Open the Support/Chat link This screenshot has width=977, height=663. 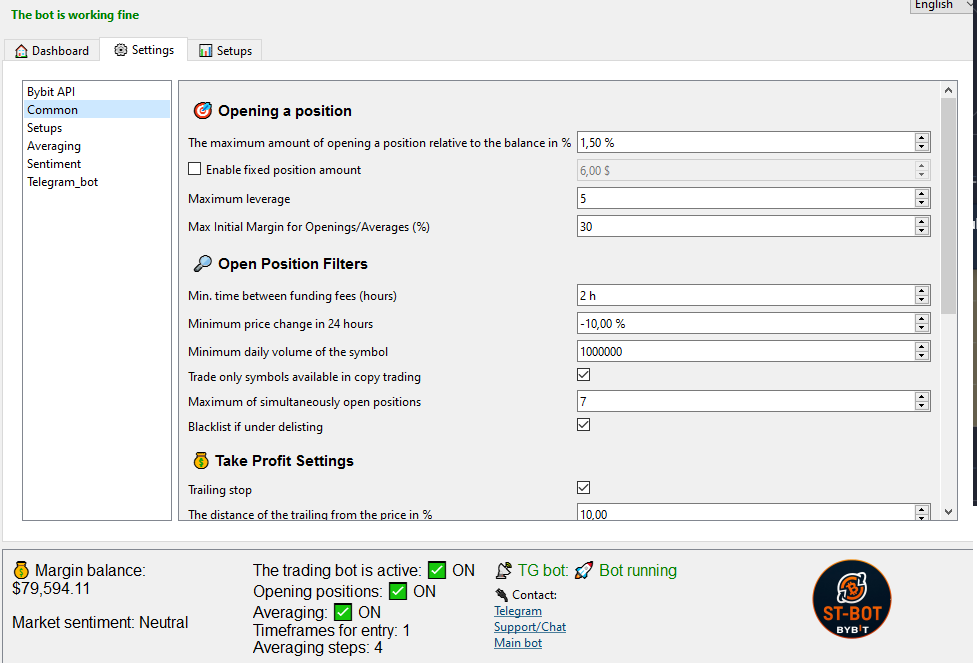[530, 627]
